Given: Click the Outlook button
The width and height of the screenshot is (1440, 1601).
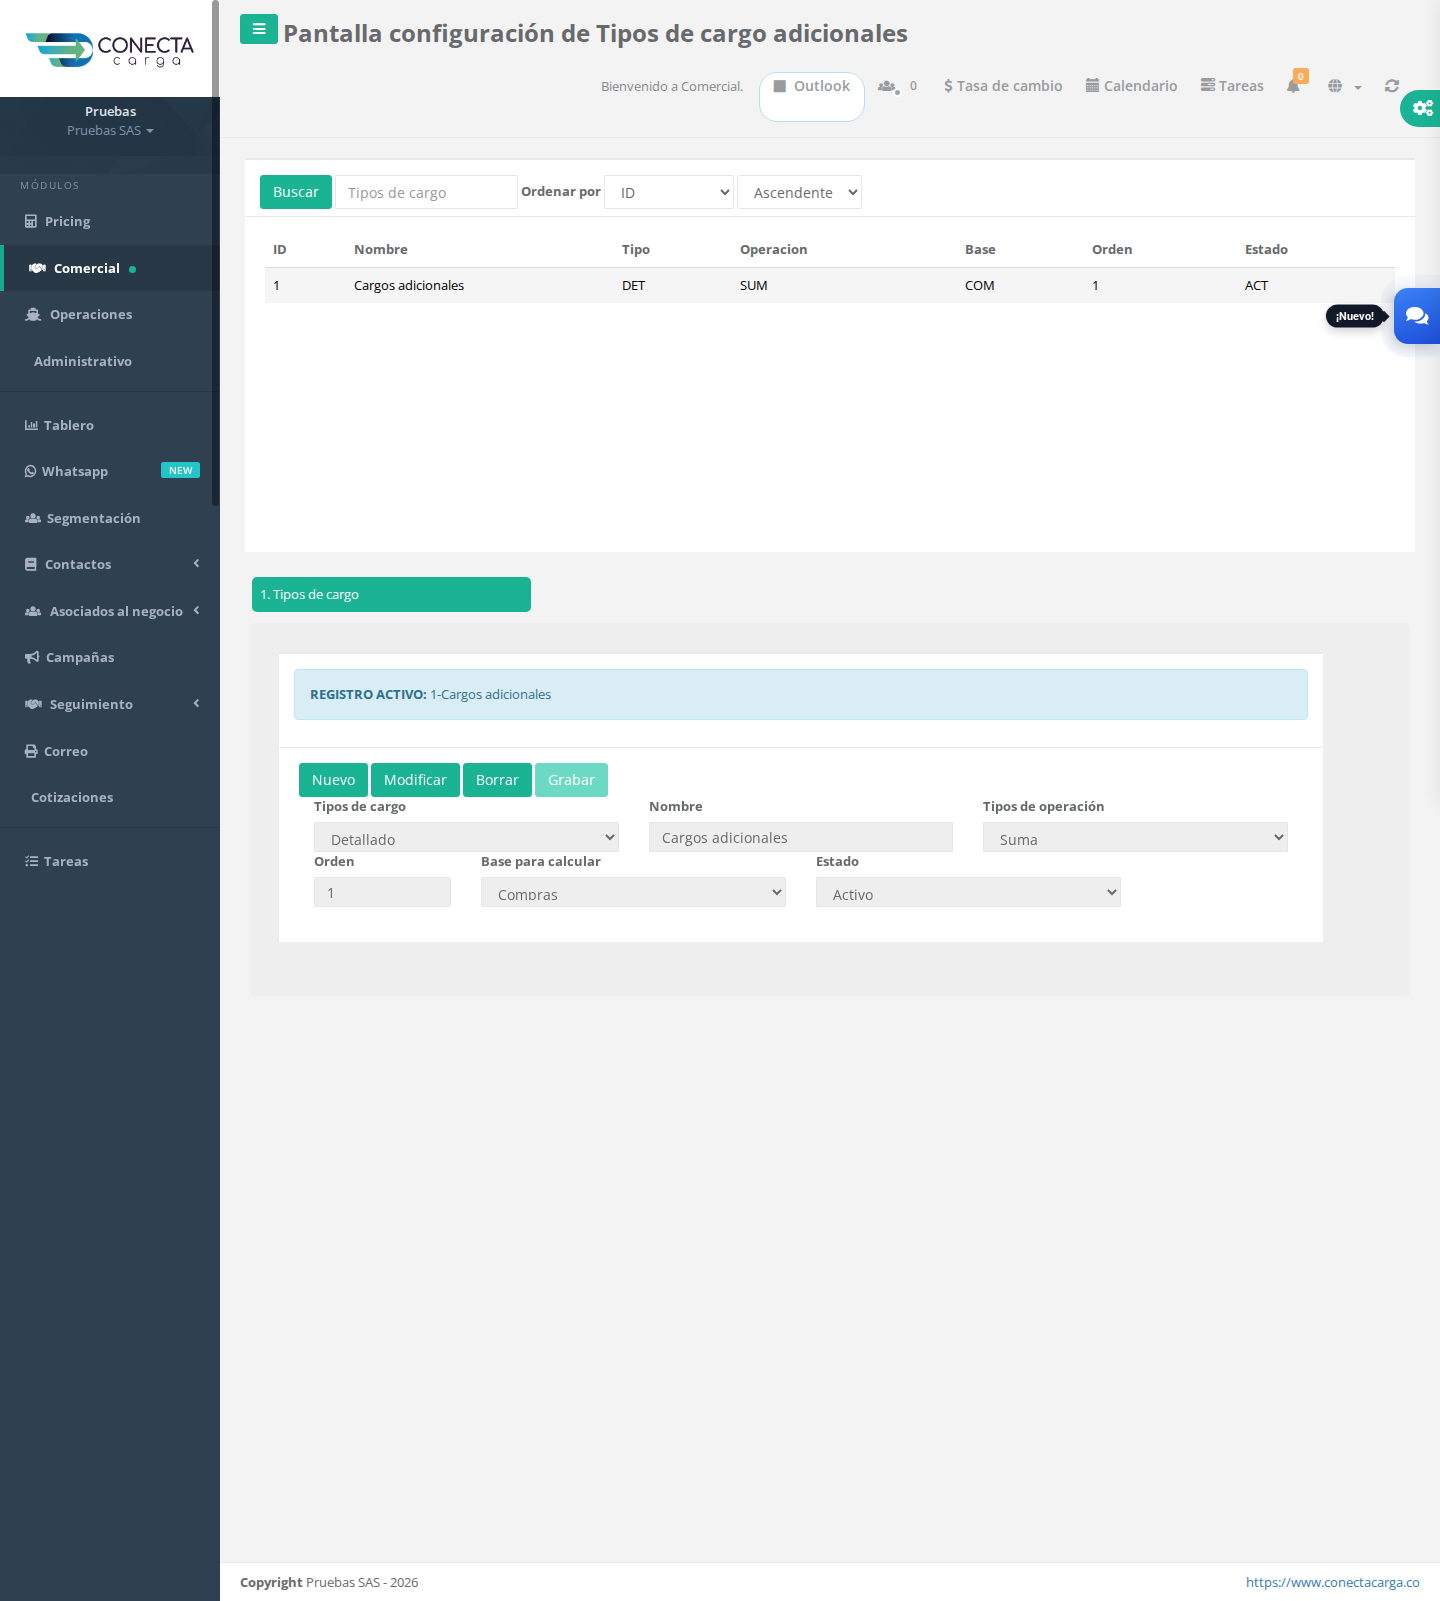Looking at the screenshot, I should 812,96.
